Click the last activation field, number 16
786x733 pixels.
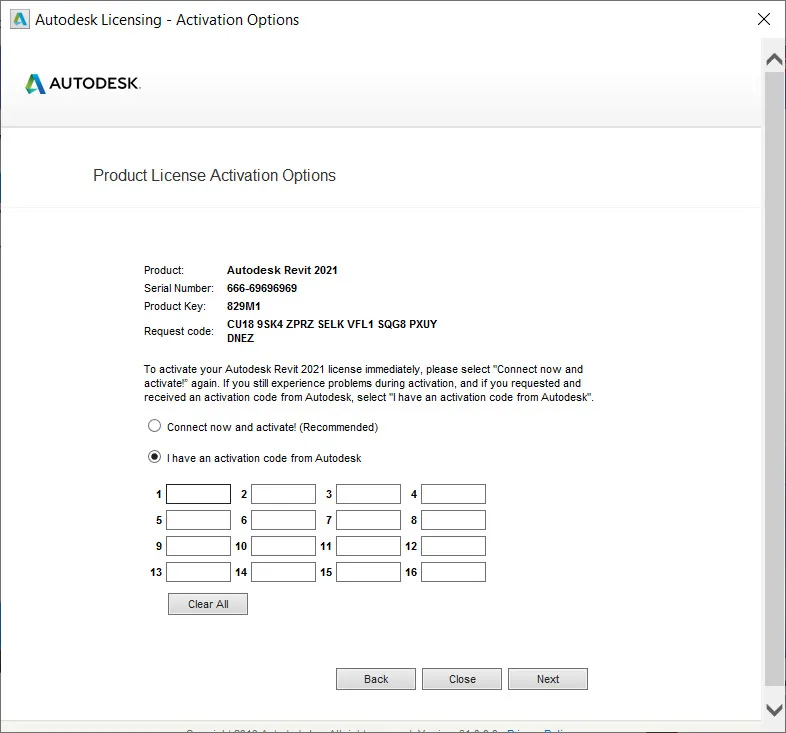(x=453, y=572)
